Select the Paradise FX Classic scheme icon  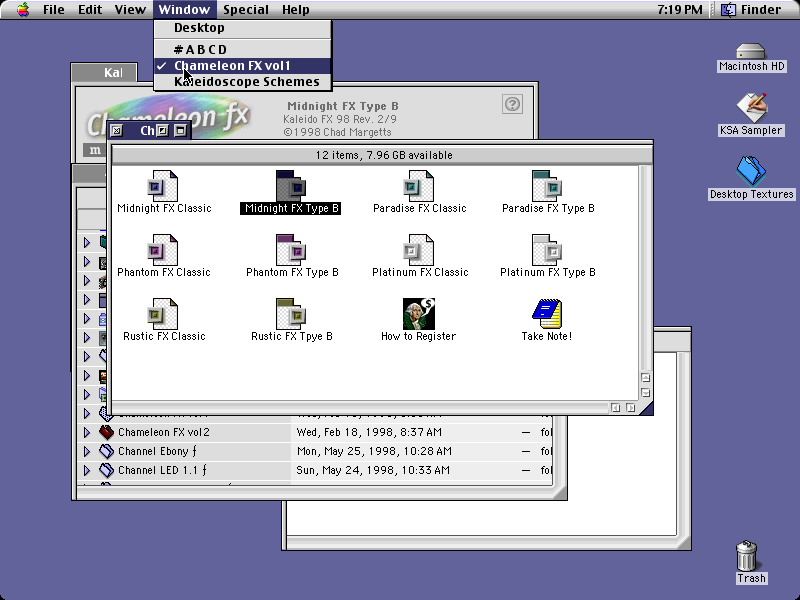point(419,186)
